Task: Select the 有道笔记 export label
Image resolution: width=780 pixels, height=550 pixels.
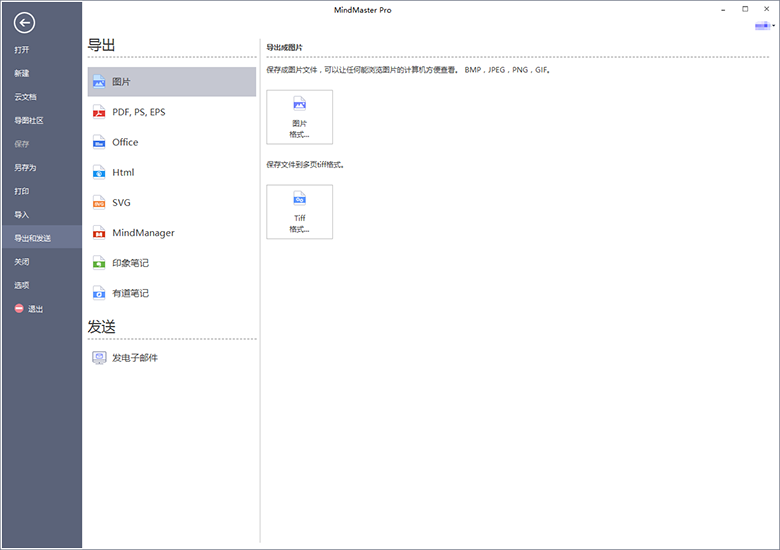Action: click(x=130, y=293)
